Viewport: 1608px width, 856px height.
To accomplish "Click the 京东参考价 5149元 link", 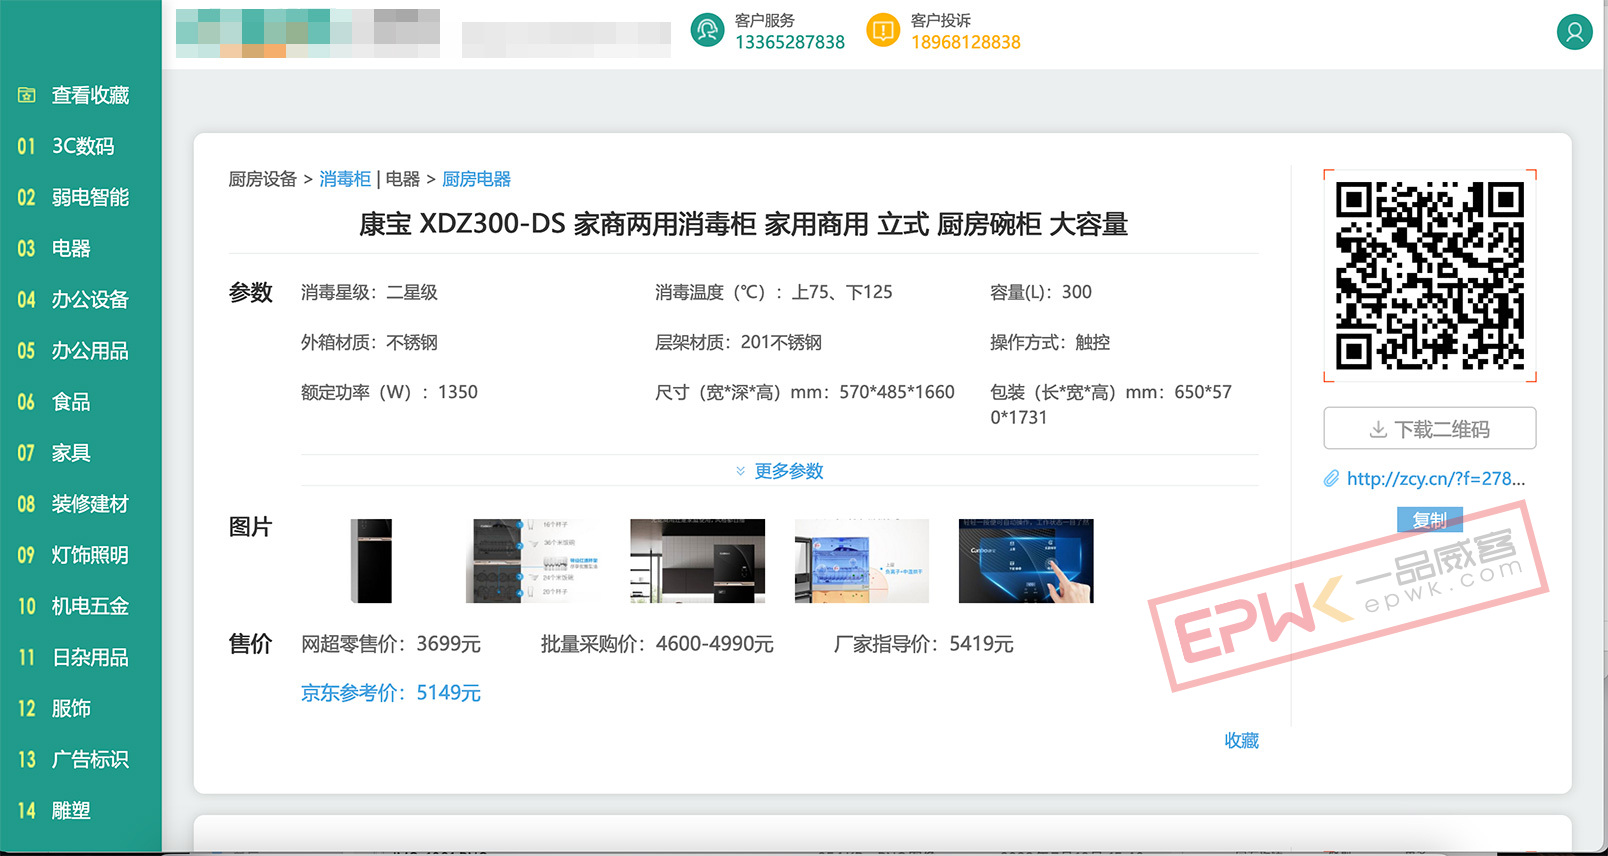I will click(391, 693).
